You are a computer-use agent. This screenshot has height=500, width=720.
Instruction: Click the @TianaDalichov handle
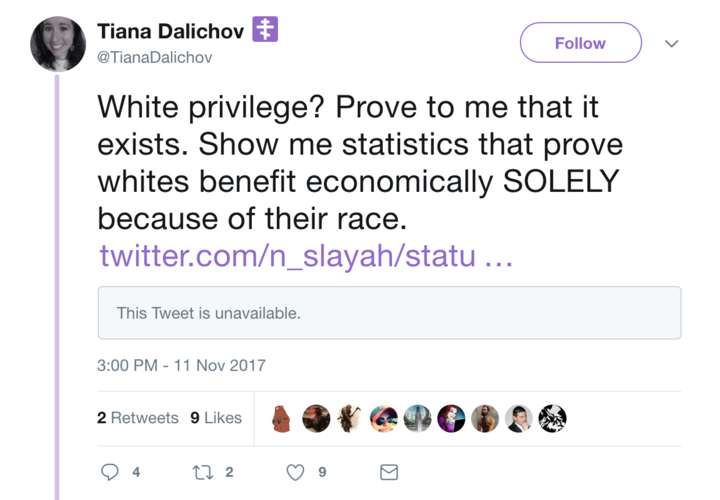[x=154, y=58]
